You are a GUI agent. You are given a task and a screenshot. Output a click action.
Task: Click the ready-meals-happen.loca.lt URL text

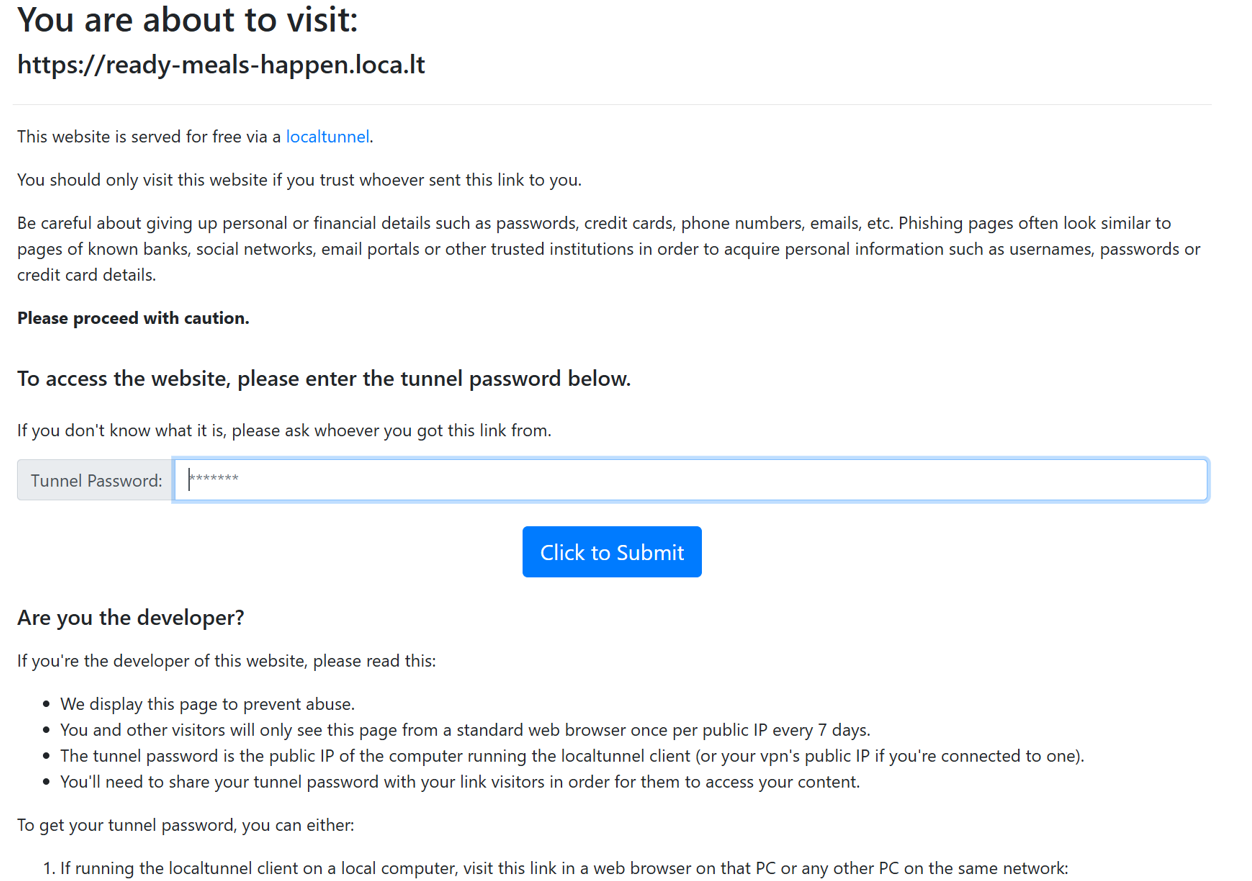(221, 65)
